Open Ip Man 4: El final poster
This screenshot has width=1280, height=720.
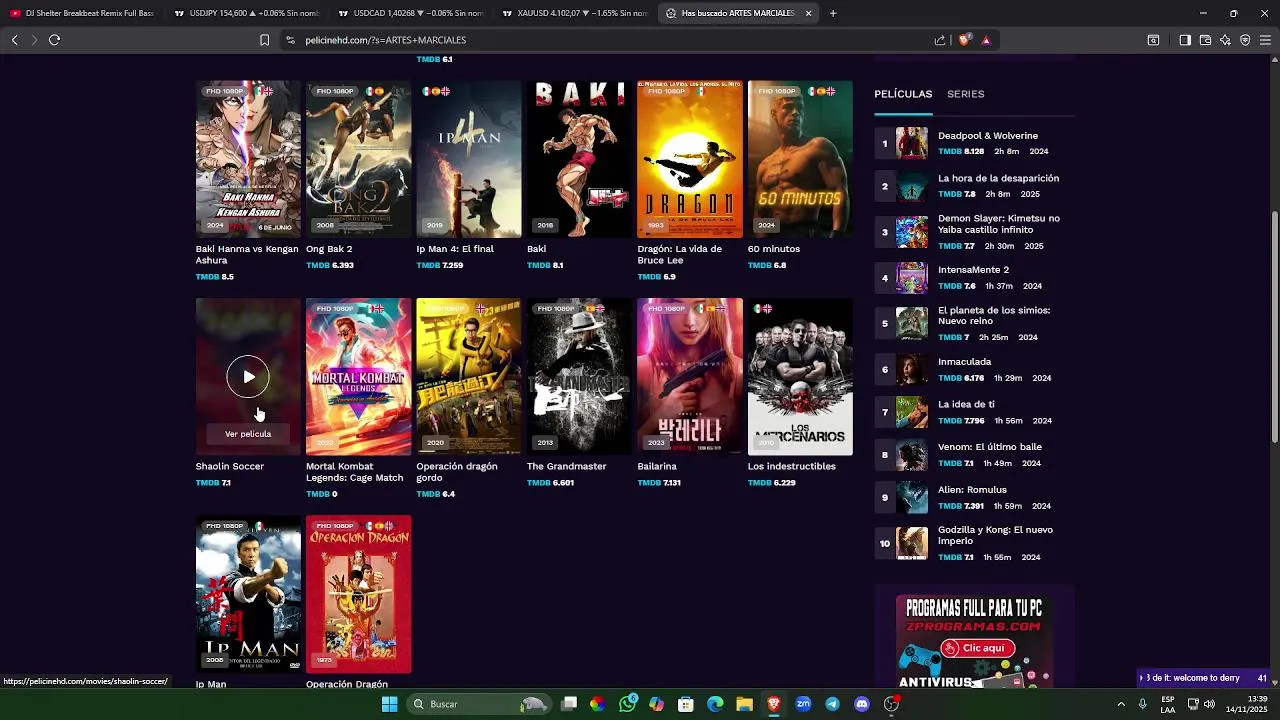pyautogui.click(x=469, y=159)
